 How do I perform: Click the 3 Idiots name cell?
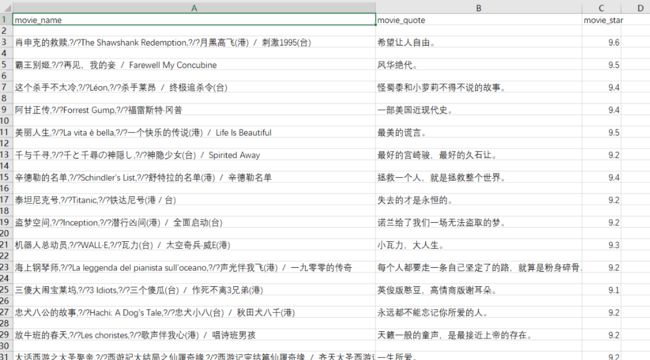point(194,290)
